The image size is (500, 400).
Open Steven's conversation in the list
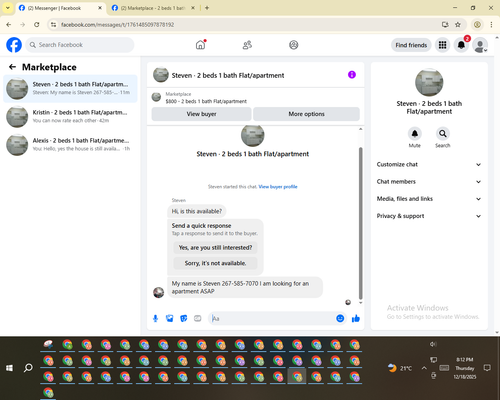tap(70, 89)
